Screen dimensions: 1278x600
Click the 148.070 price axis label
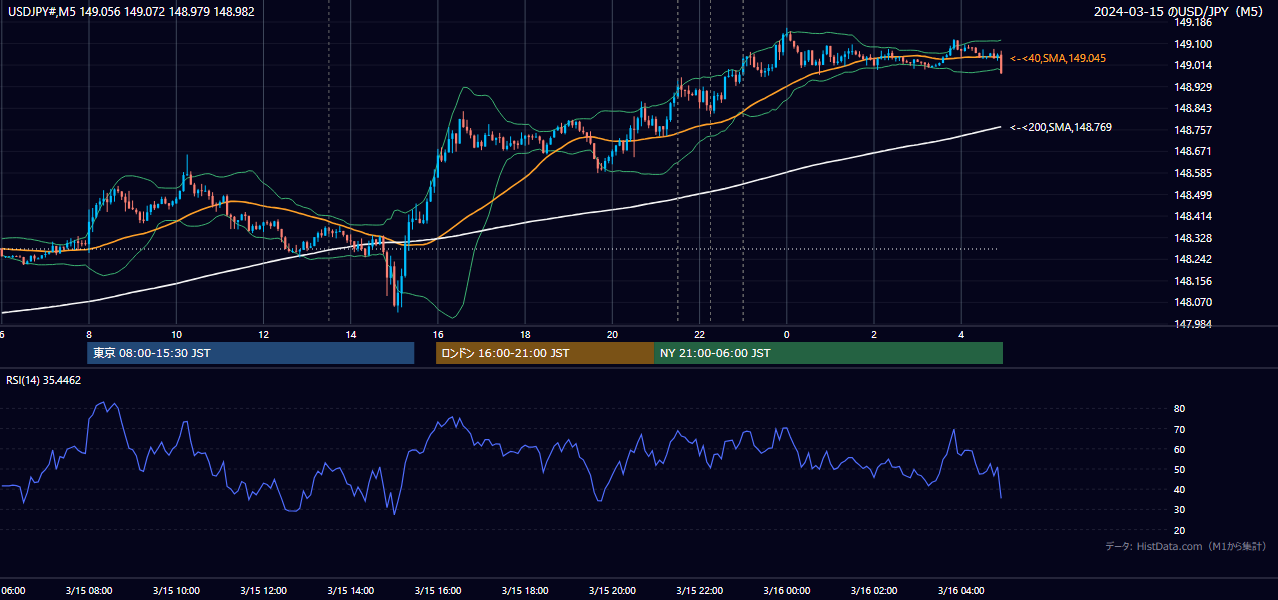(1193, 302)
